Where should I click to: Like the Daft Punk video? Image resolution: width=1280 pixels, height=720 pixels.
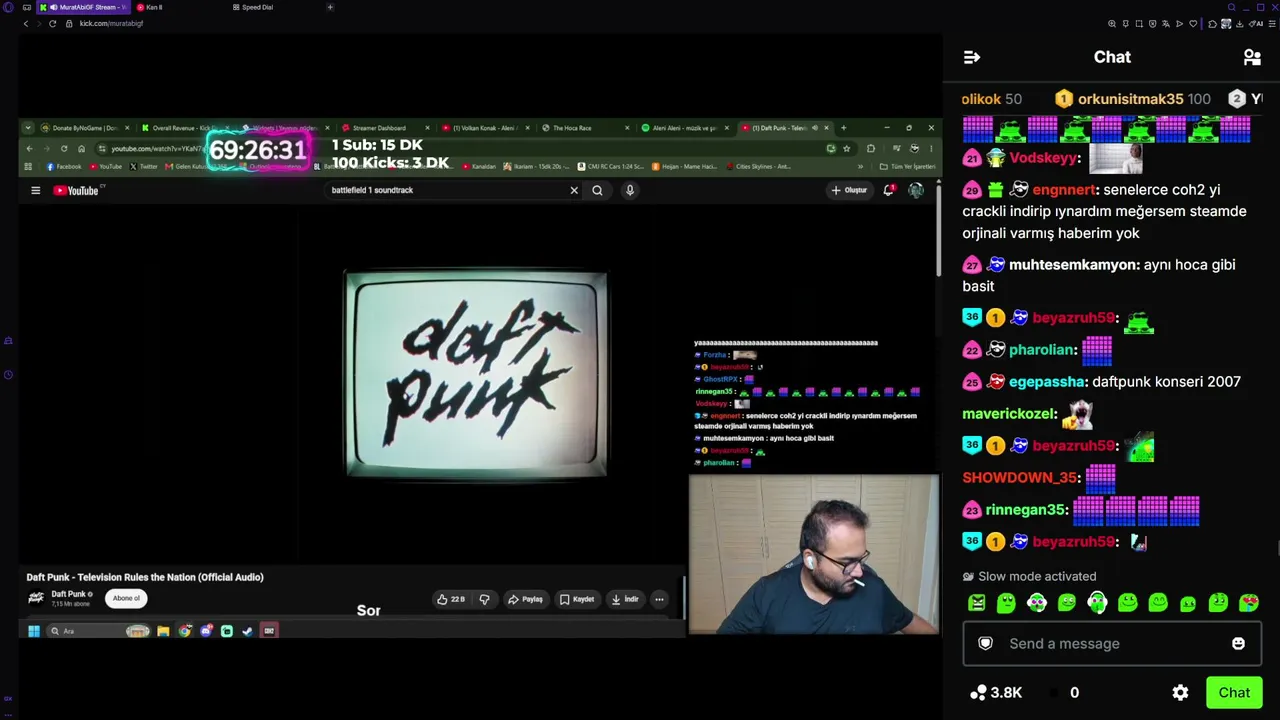(x=450, y=599)
